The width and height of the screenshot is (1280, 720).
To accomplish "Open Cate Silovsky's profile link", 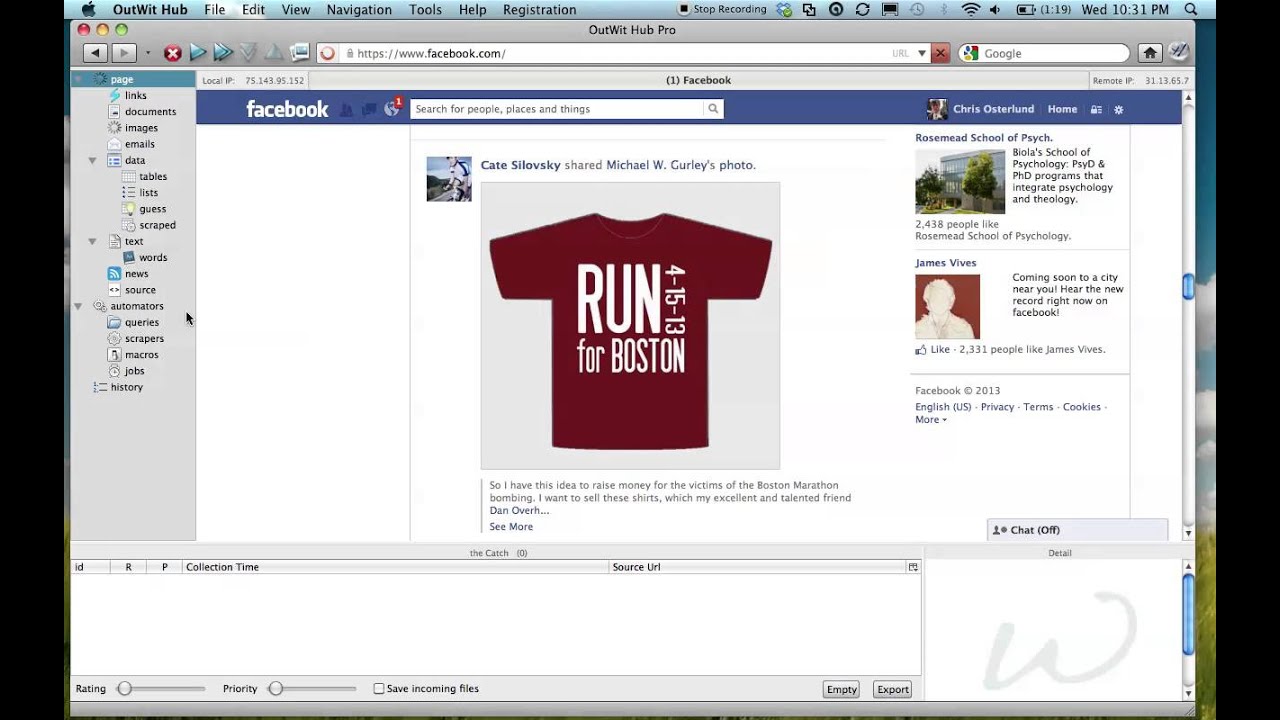I will coord(521,165).
